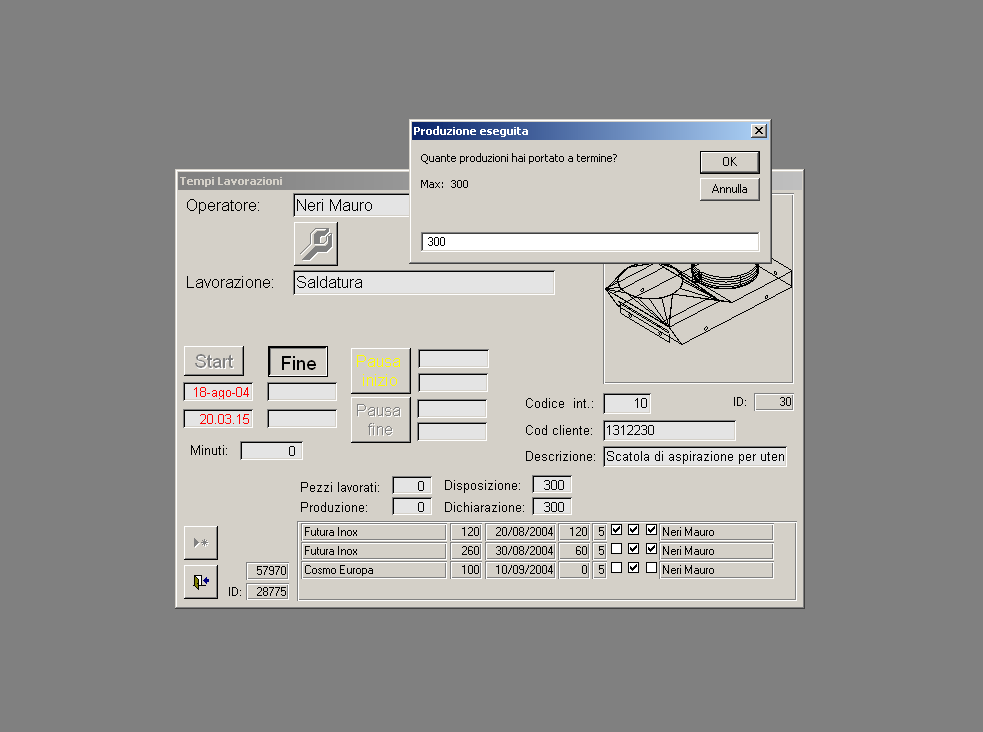
Task: Click the date cell 10/09/2004
Action: (521, 570)
